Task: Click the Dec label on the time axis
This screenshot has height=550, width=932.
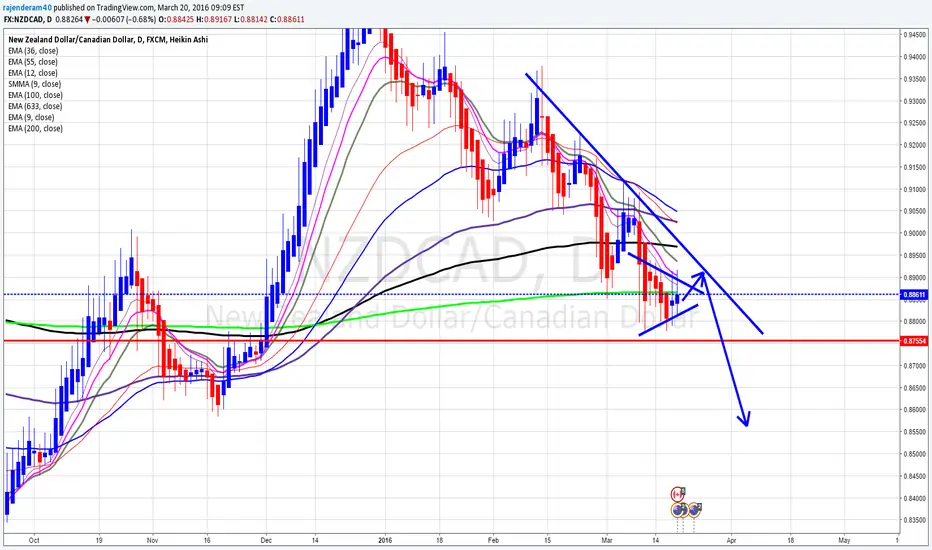Action: pyautogui.click(x=266, y=540)
